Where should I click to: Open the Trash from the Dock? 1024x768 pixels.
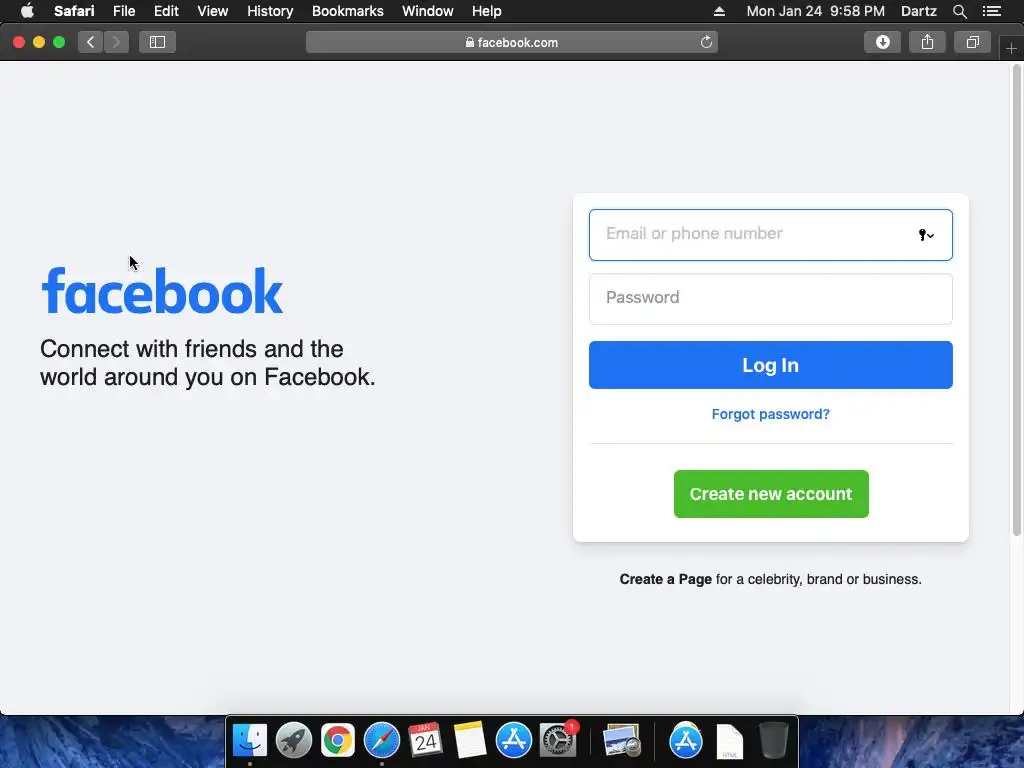(x=774, y=741)
